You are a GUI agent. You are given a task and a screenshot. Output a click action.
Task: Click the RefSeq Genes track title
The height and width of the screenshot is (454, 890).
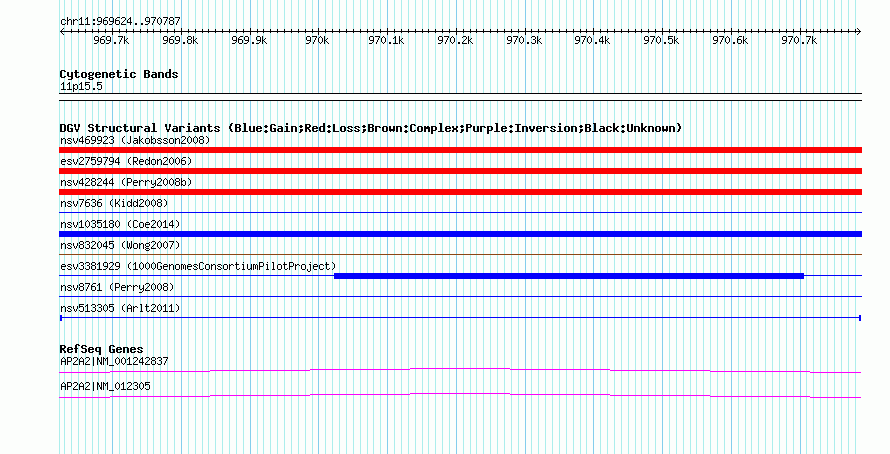(101, 350)
